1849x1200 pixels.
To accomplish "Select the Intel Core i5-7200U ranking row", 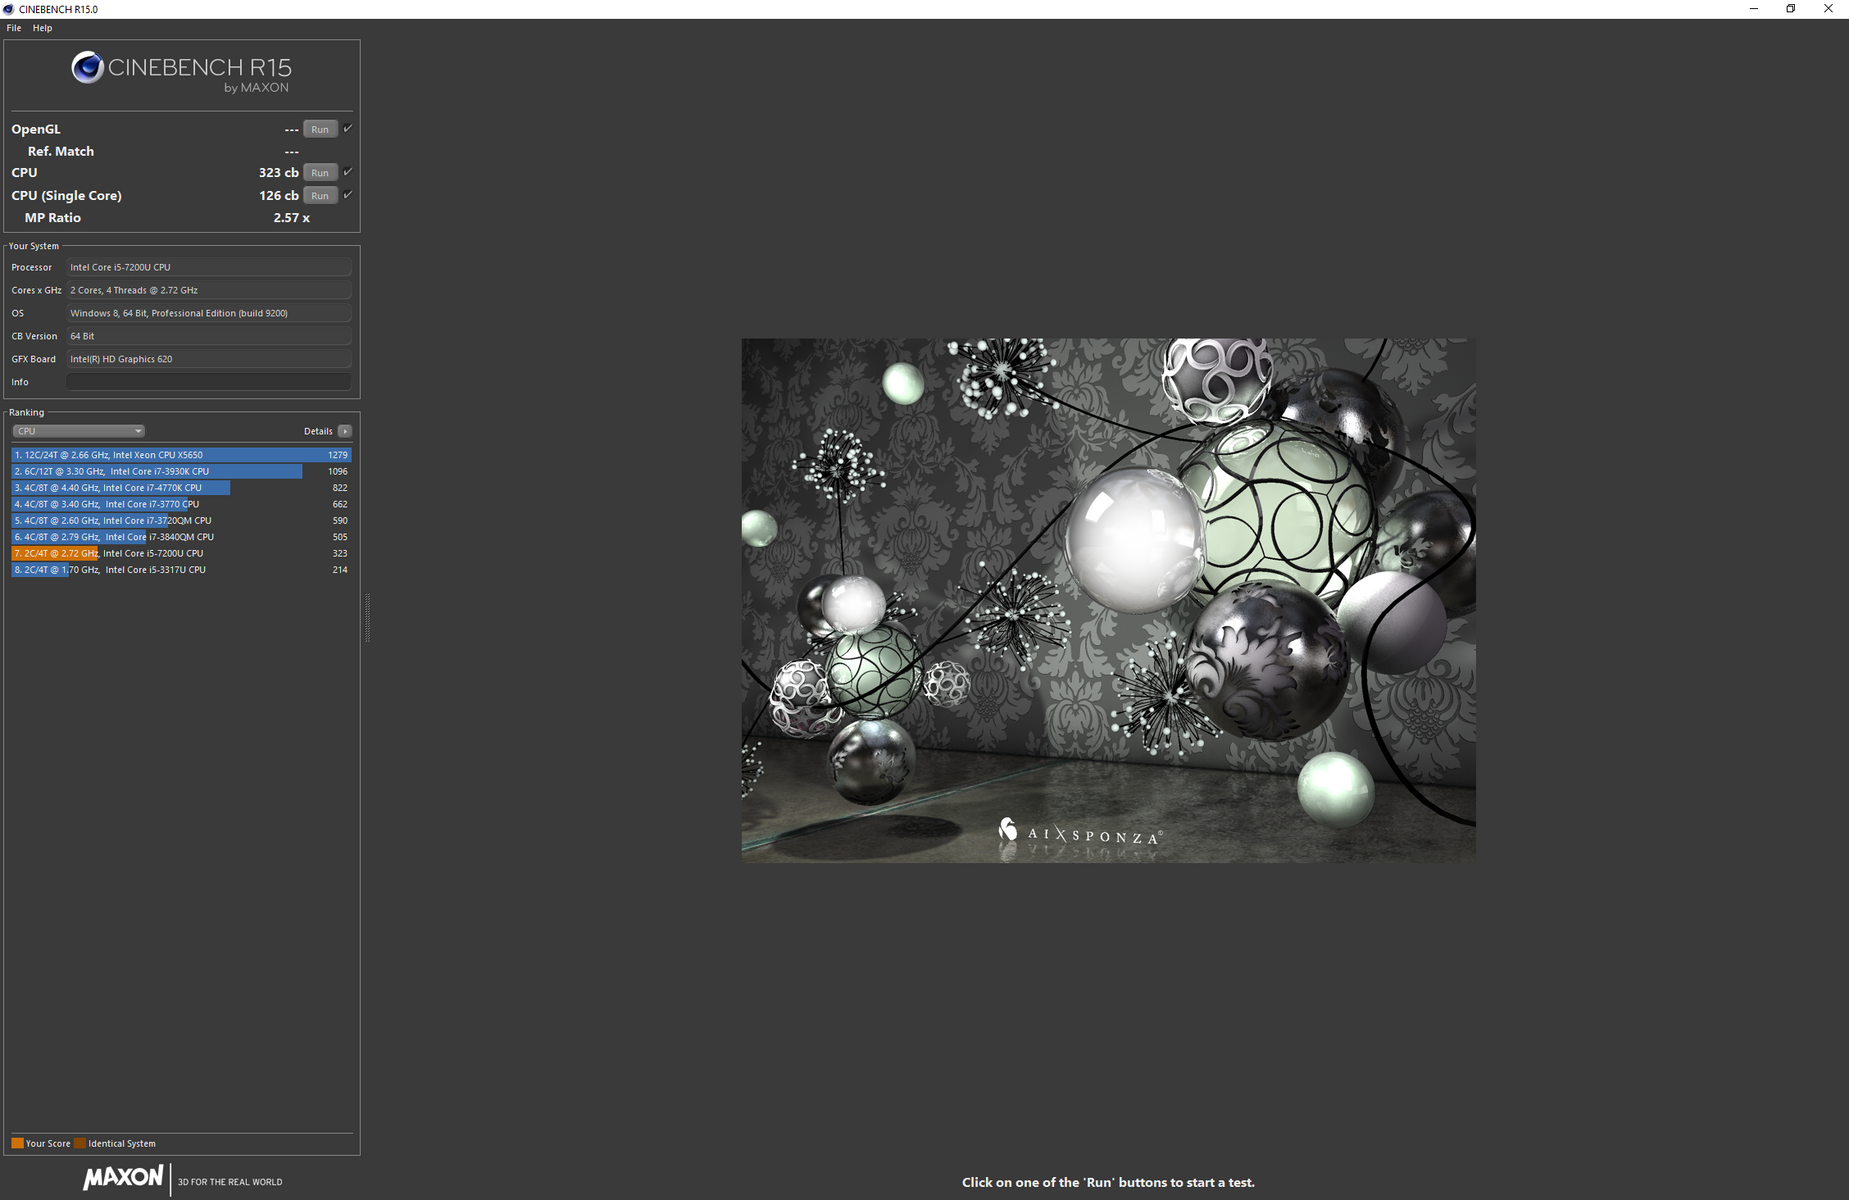I will [x=180, y=553].
